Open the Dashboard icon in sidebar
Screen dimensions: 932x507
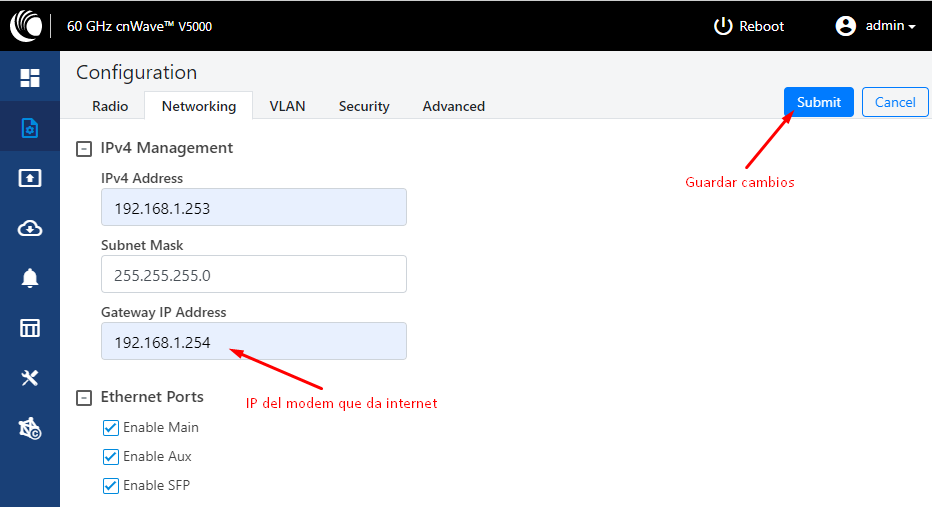(x=30, y=78)
